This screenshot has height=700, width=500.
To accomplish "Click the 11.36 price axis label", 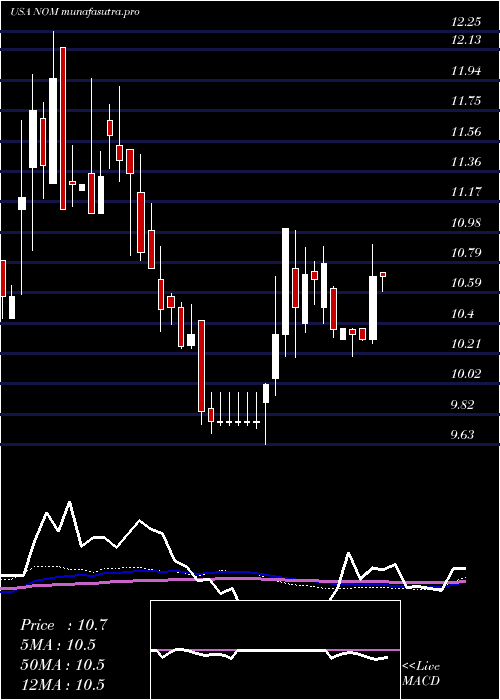I will (466, 162).
